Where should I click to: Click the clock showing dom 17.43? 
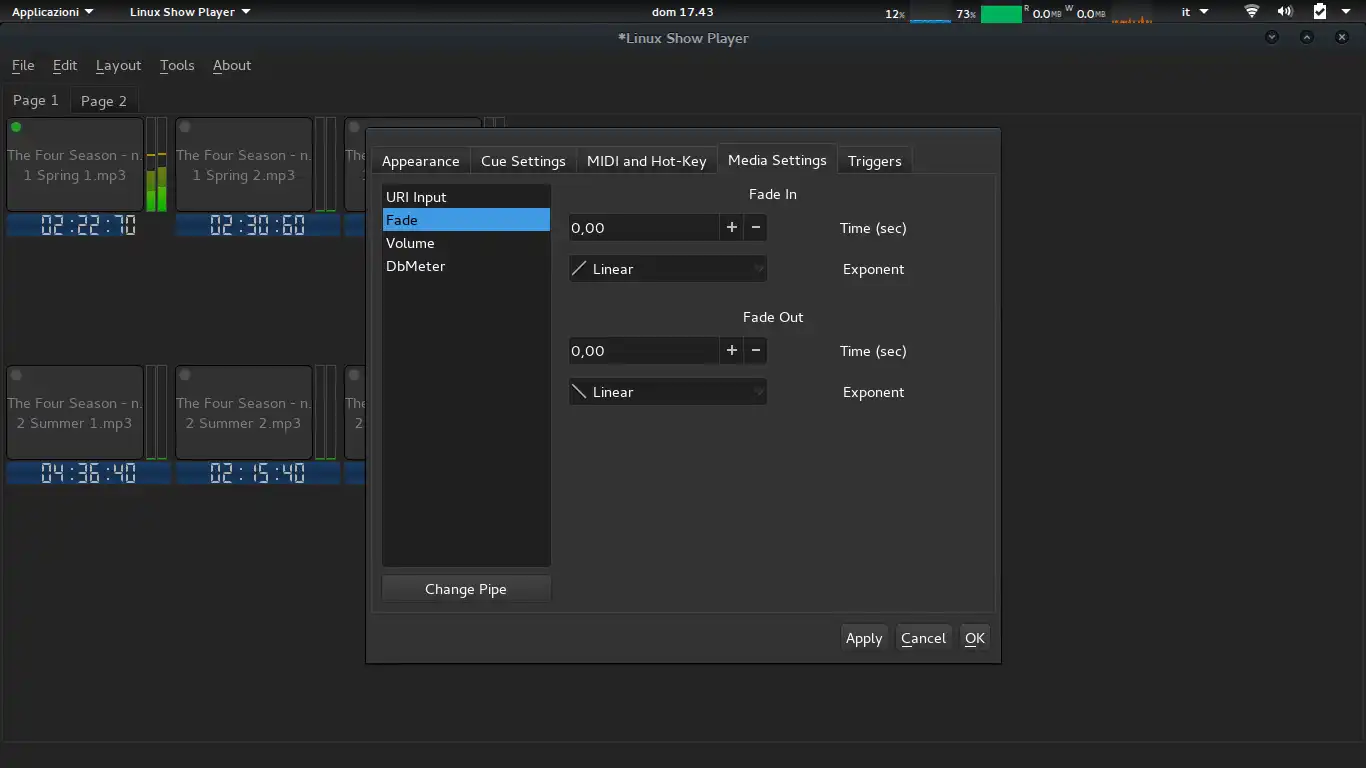tap(682, 12)
